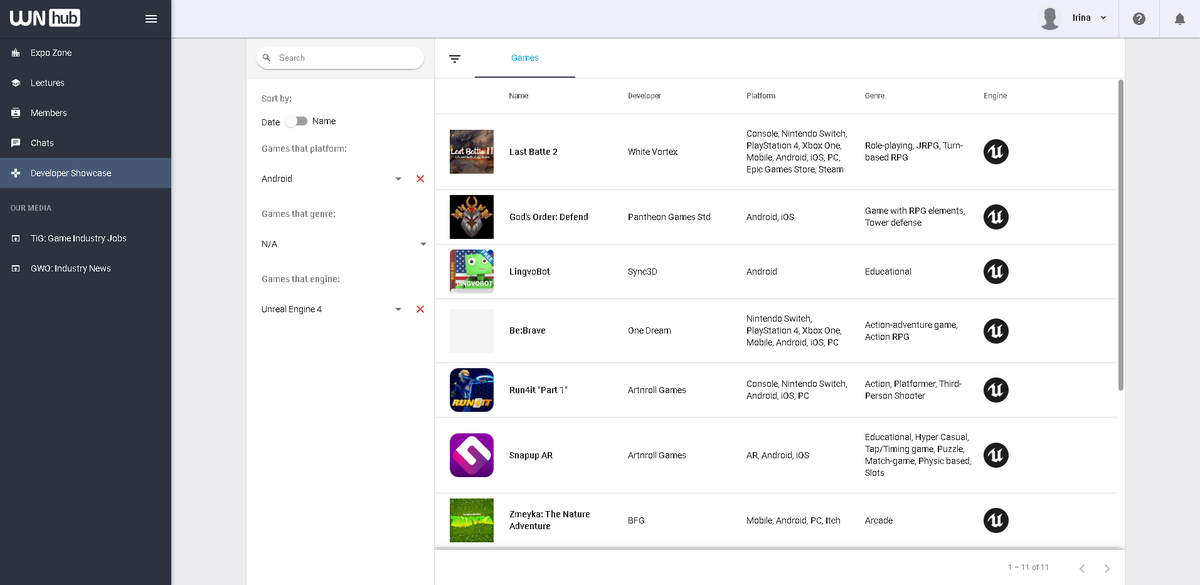The image size is (1200, 585).
Task: Sort by the Developer column header
Action: [x=644, y=96]
